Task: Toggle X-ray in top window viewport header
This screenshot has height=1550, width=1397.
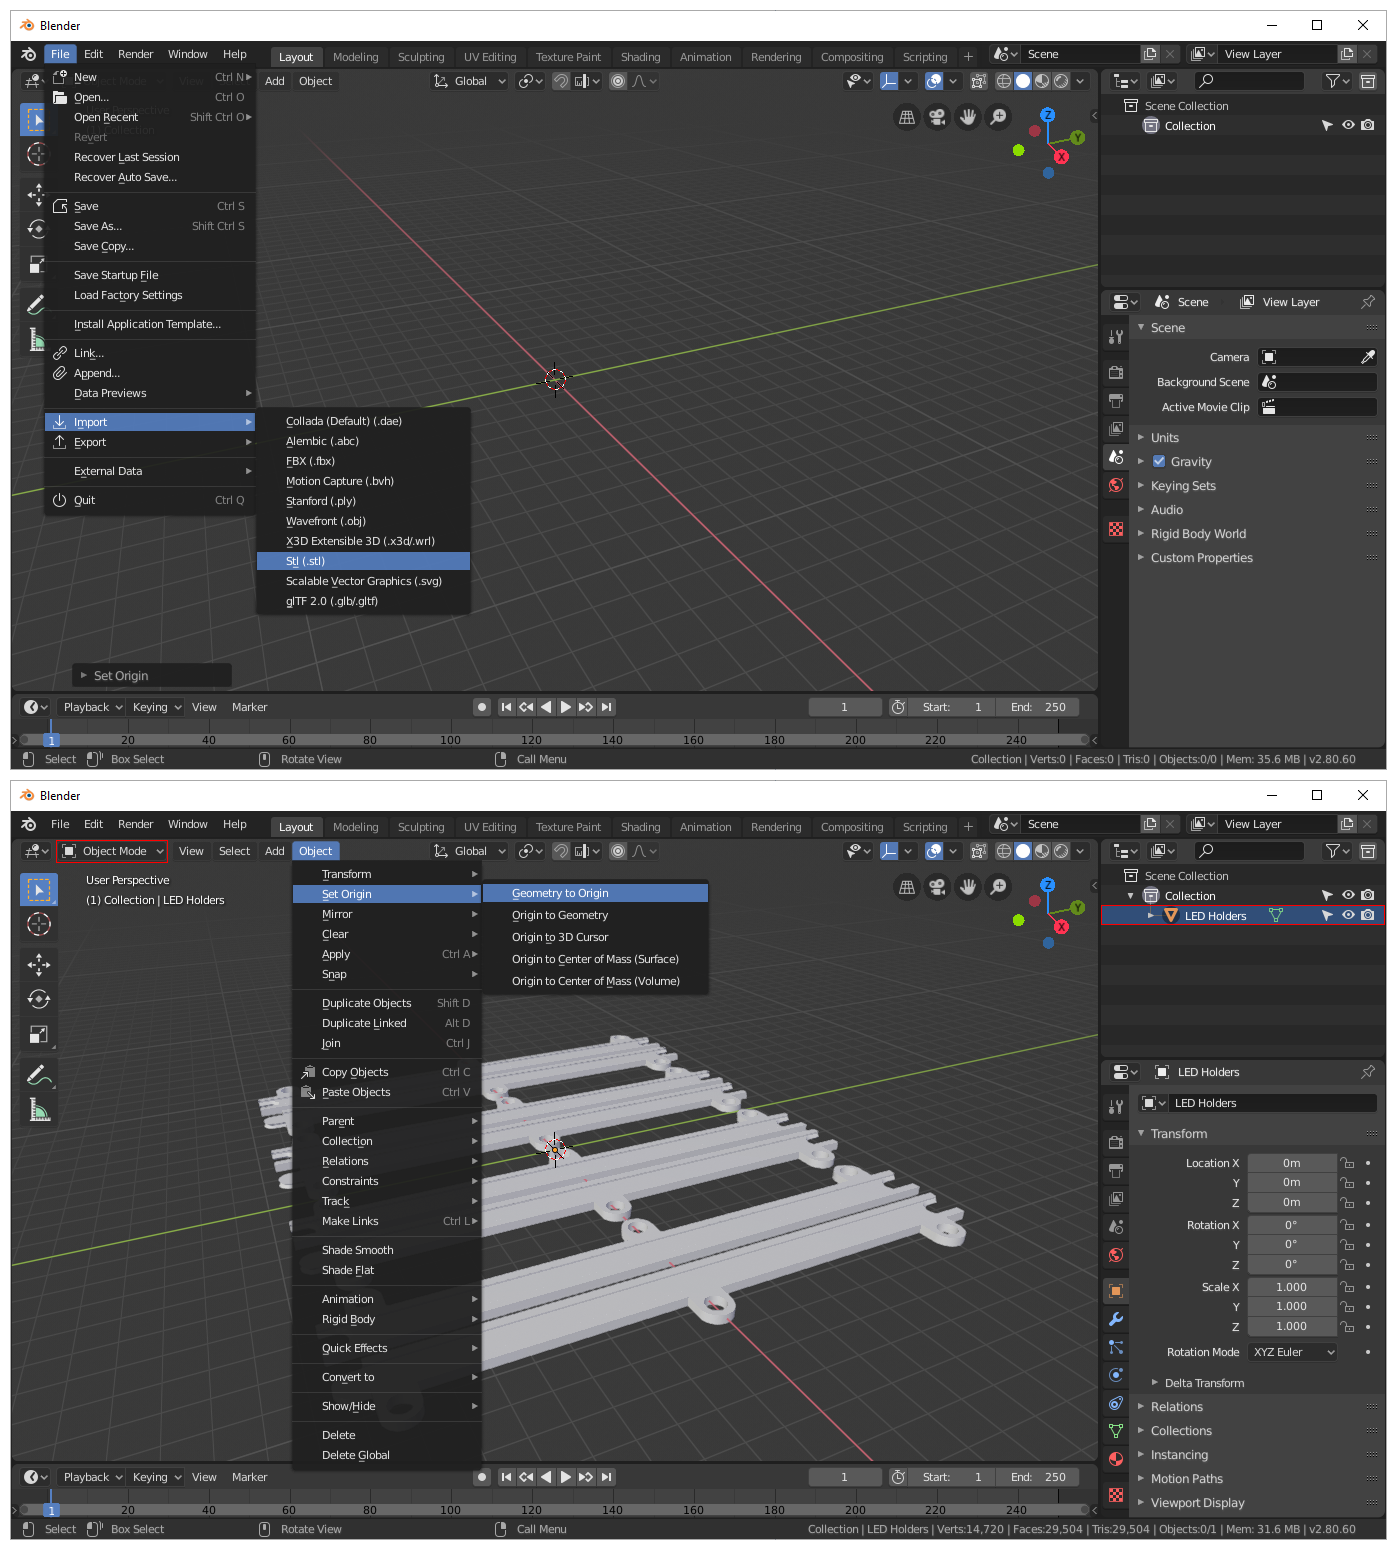Action: tap(979, 81)
